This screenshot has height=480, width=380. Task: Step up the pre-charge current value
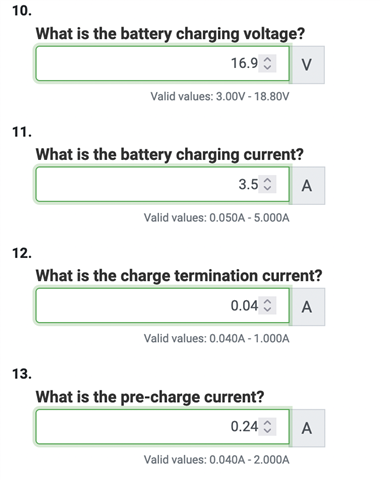[x=267, y=423]
